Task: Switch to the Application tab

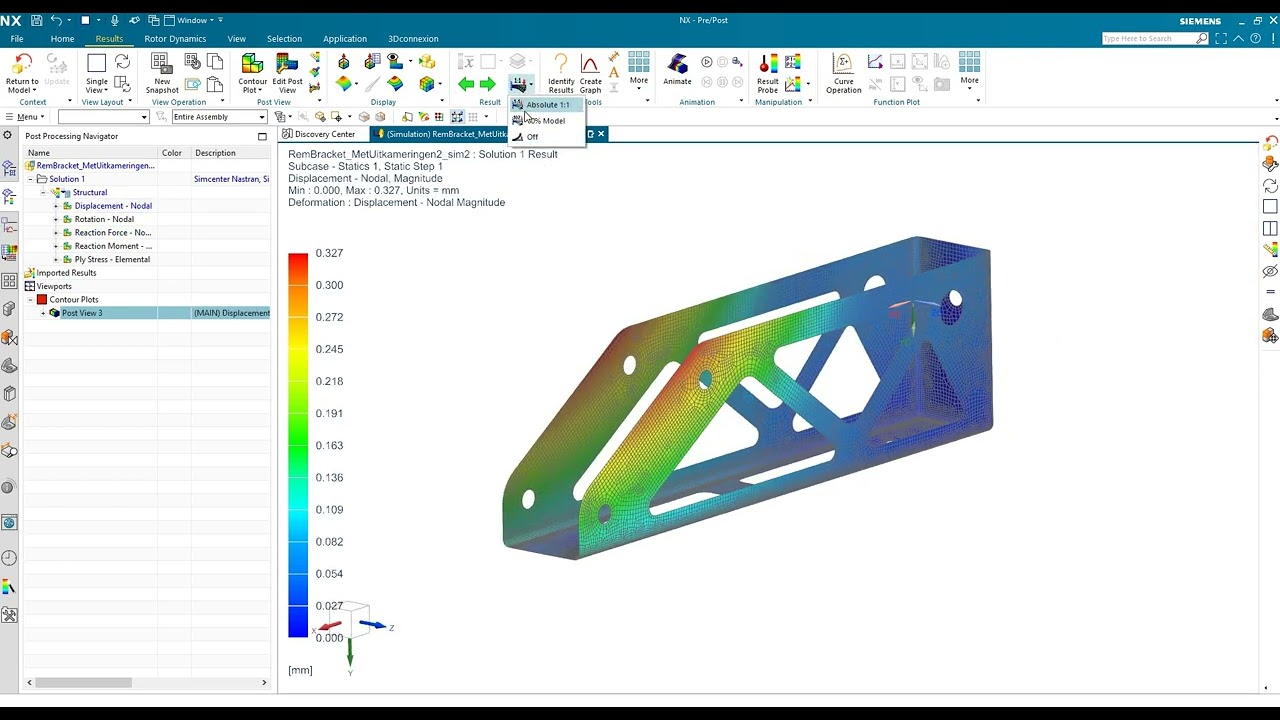Action: point(345,39)
